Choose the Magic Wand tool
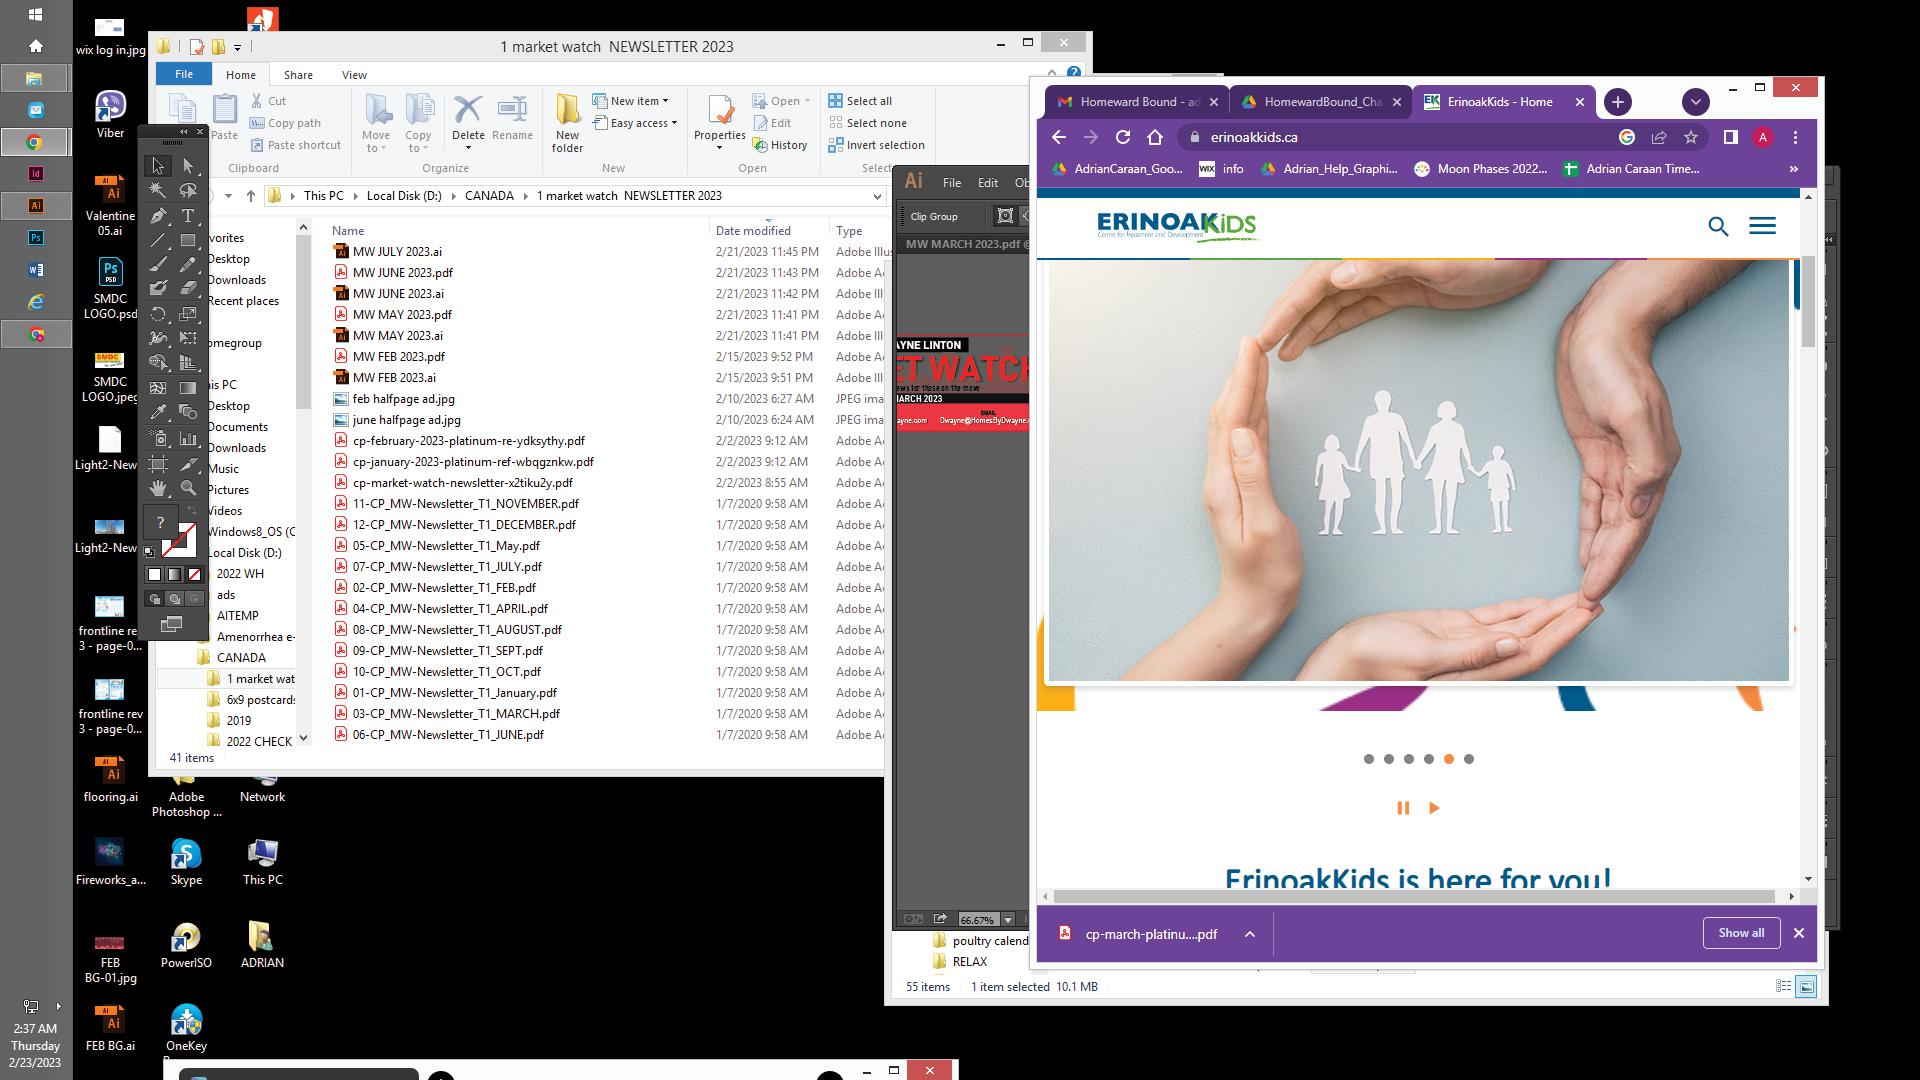The image size is (1920, 1080). point(158,190)
